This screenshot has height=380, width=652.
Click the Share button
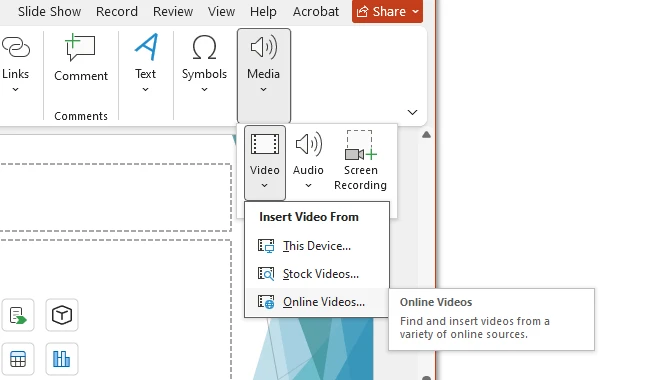point(388,12)
